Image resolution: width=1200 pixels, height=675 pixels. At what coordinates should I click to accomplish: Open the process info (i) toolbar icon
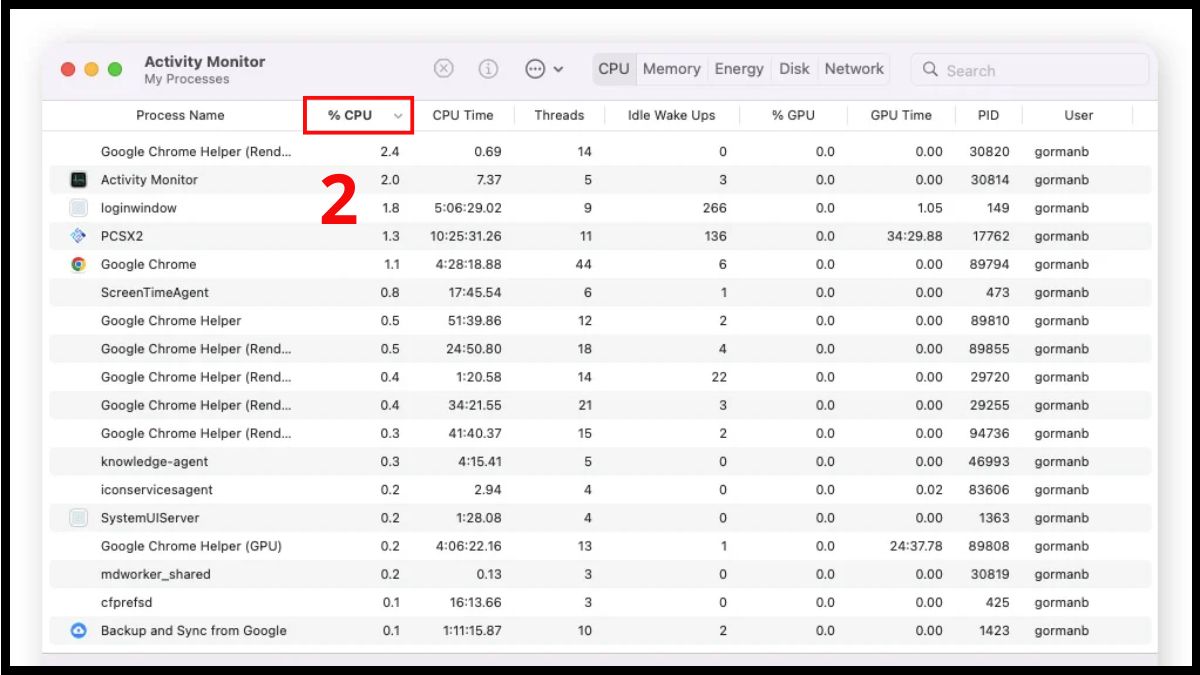tap(488, 69)
